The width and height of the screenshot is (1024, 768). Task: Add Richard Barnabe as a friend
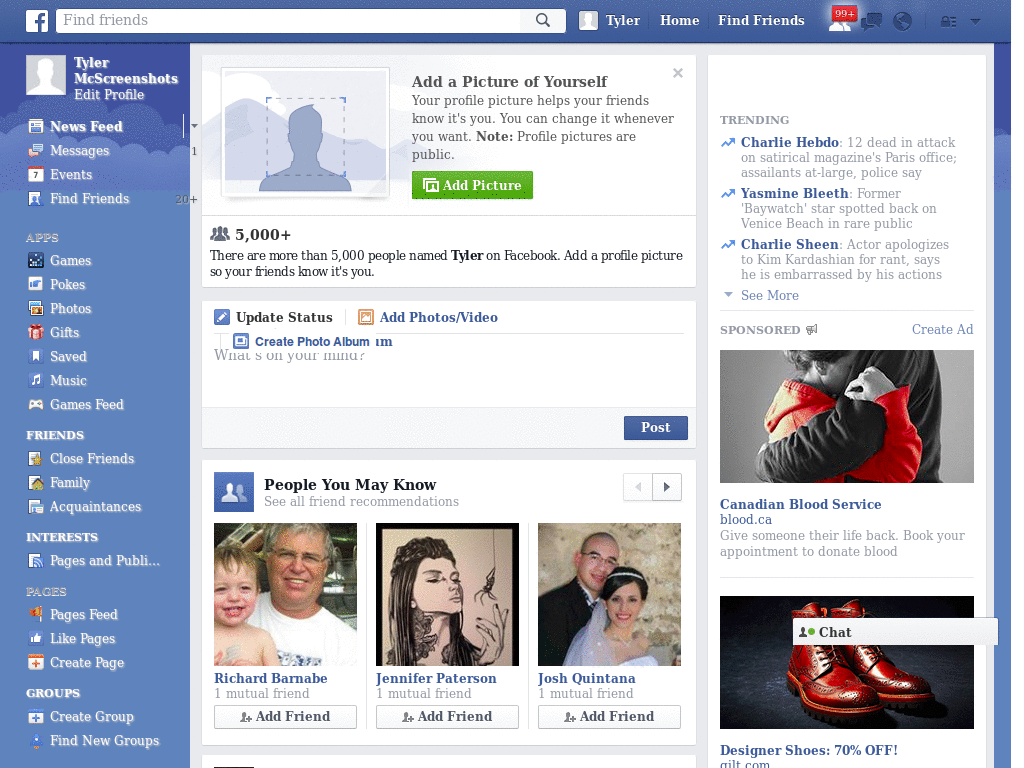coord(285,717)
